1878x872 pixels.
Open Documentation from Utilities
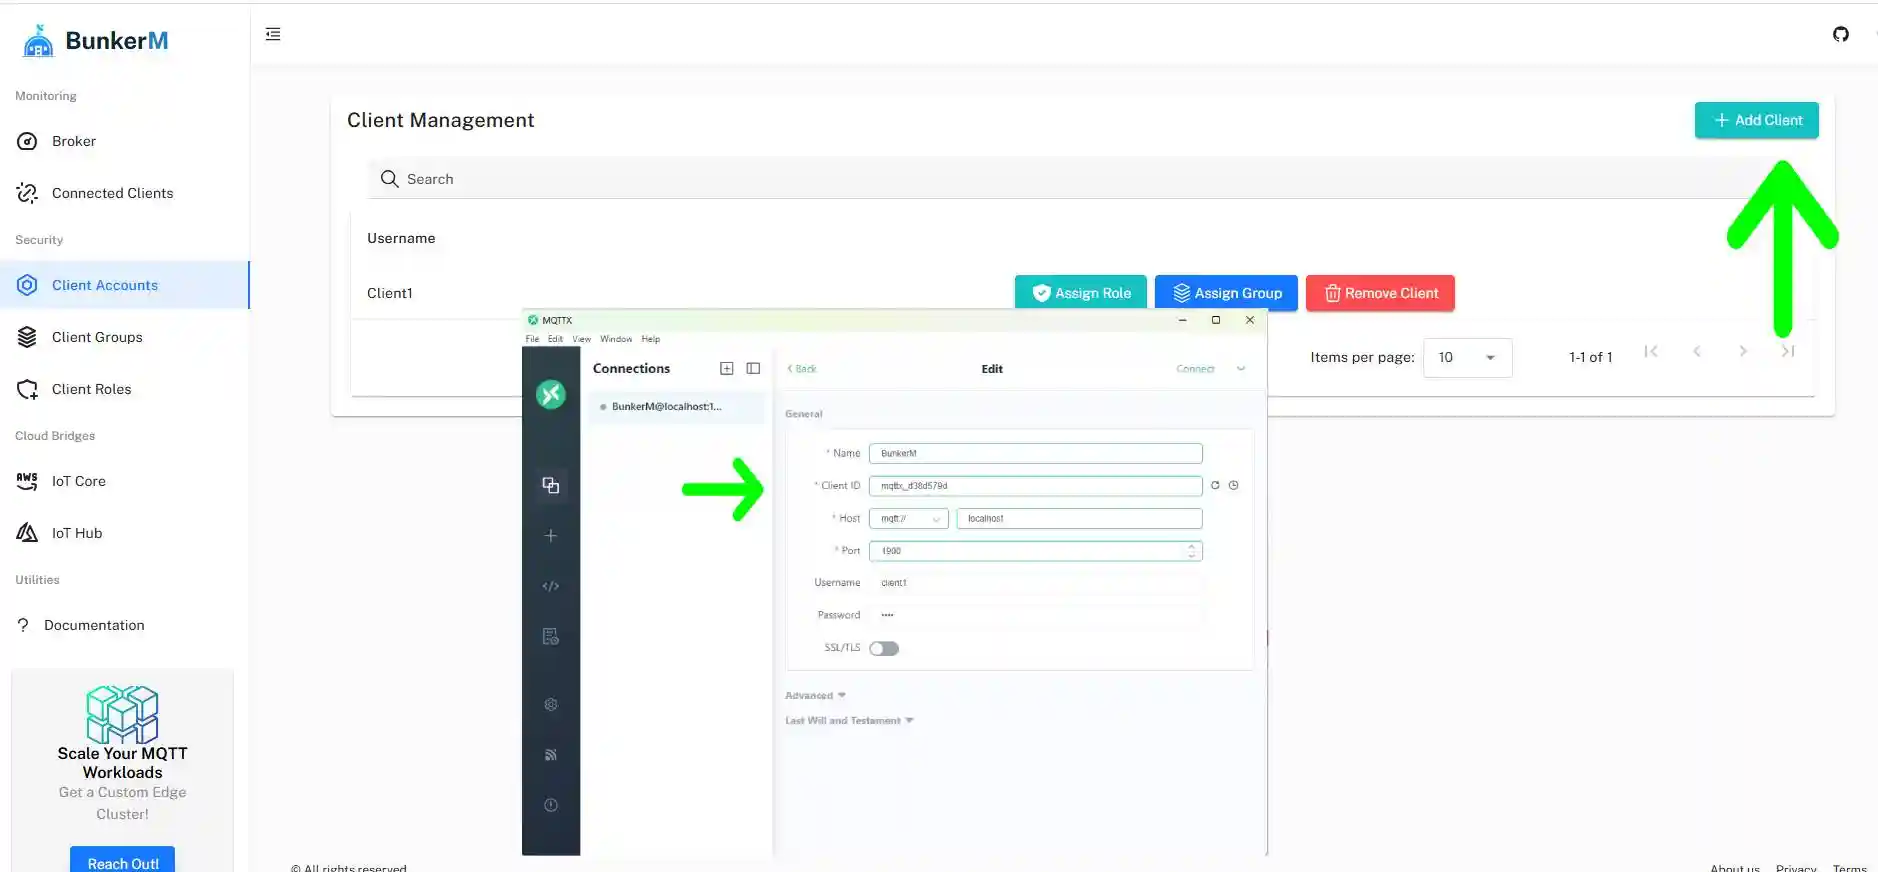pyautogui.click(x=125, y=625)
